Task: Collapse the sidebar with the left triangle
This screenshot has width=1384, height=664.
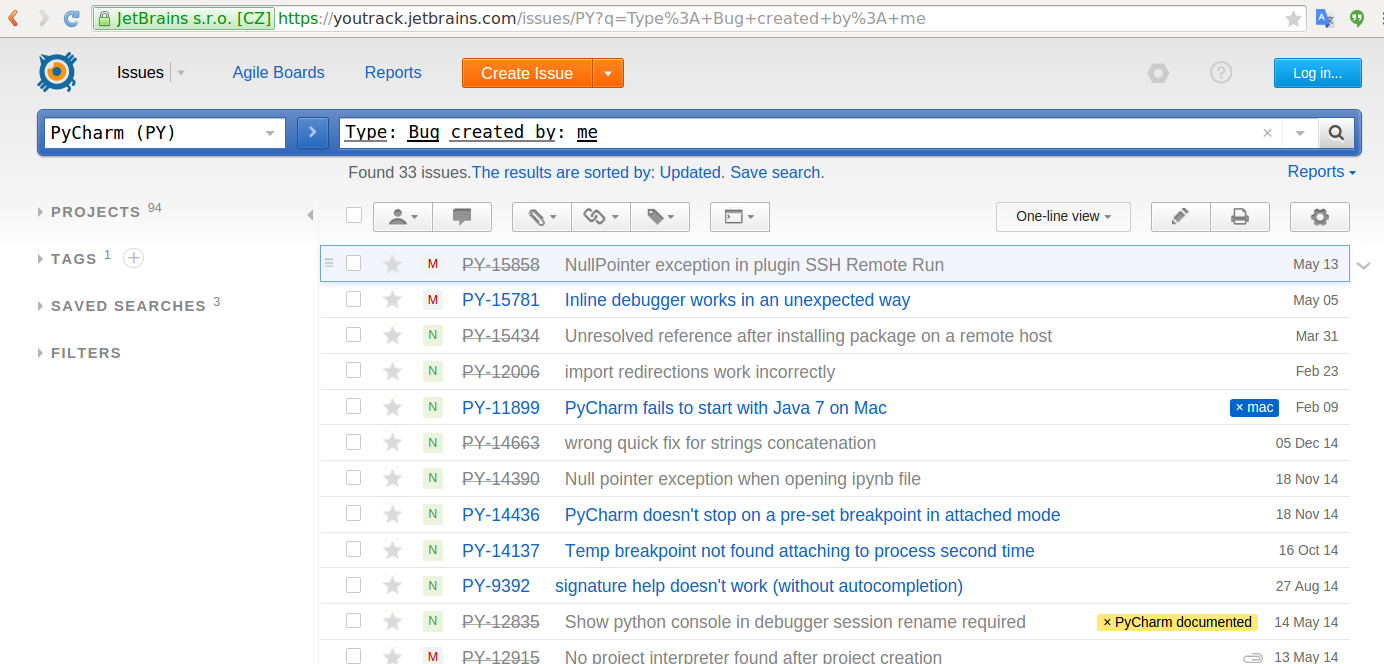Action: [310, 215]
